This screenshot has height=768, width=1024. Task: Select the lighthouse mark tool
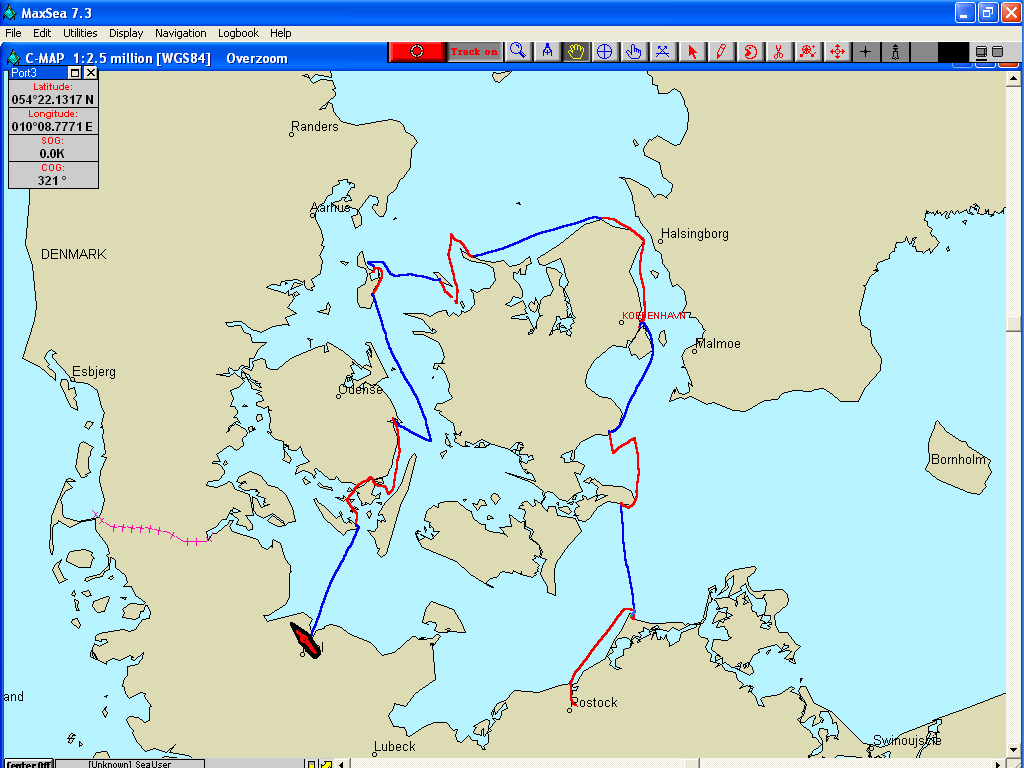point(895,52)
